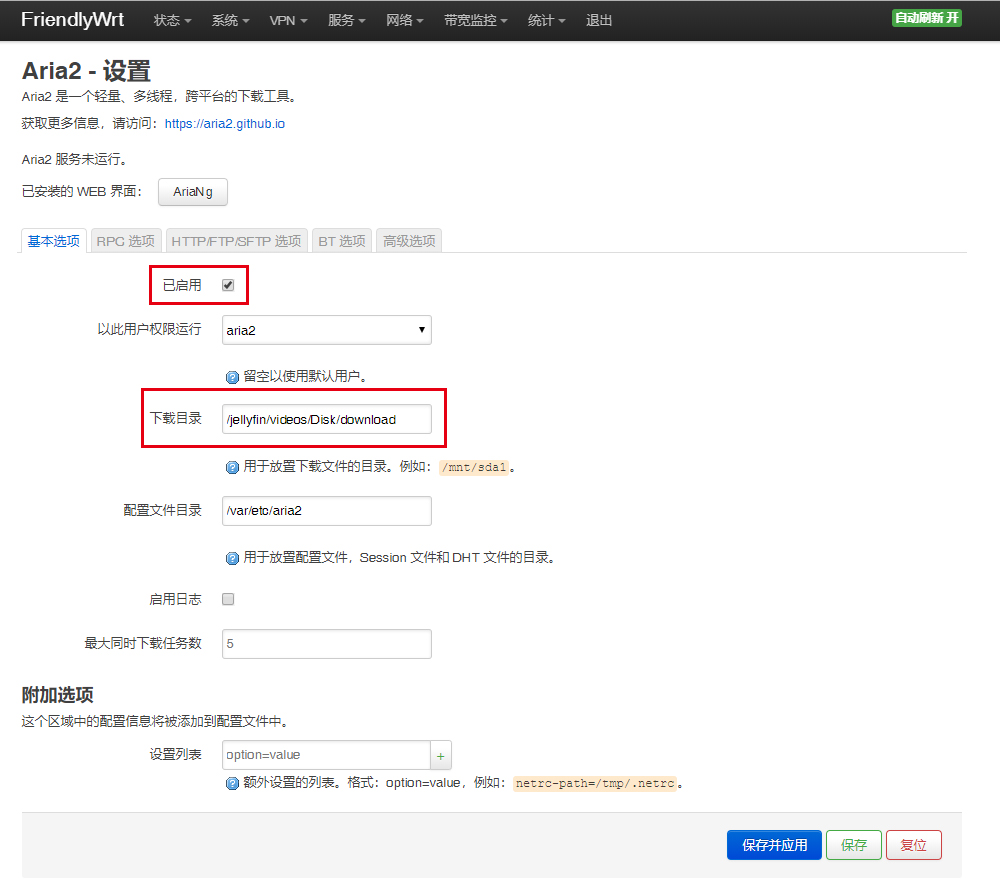
Task: Expand the 系统 menu
Action: pyautogui.click(x=230, y=20)
